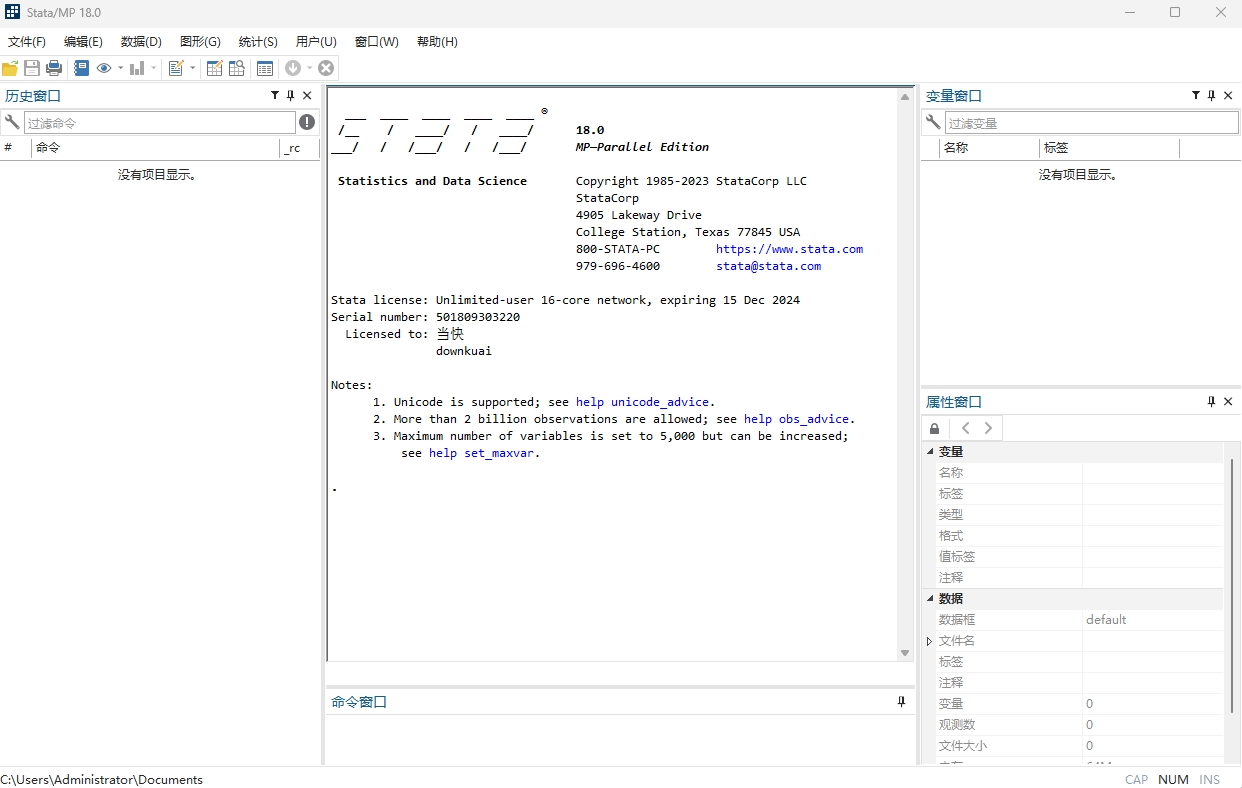Open Data Editor in edit mode
Image resolution: width=1242 pixels, height=788 pixels.
[214, 68]
